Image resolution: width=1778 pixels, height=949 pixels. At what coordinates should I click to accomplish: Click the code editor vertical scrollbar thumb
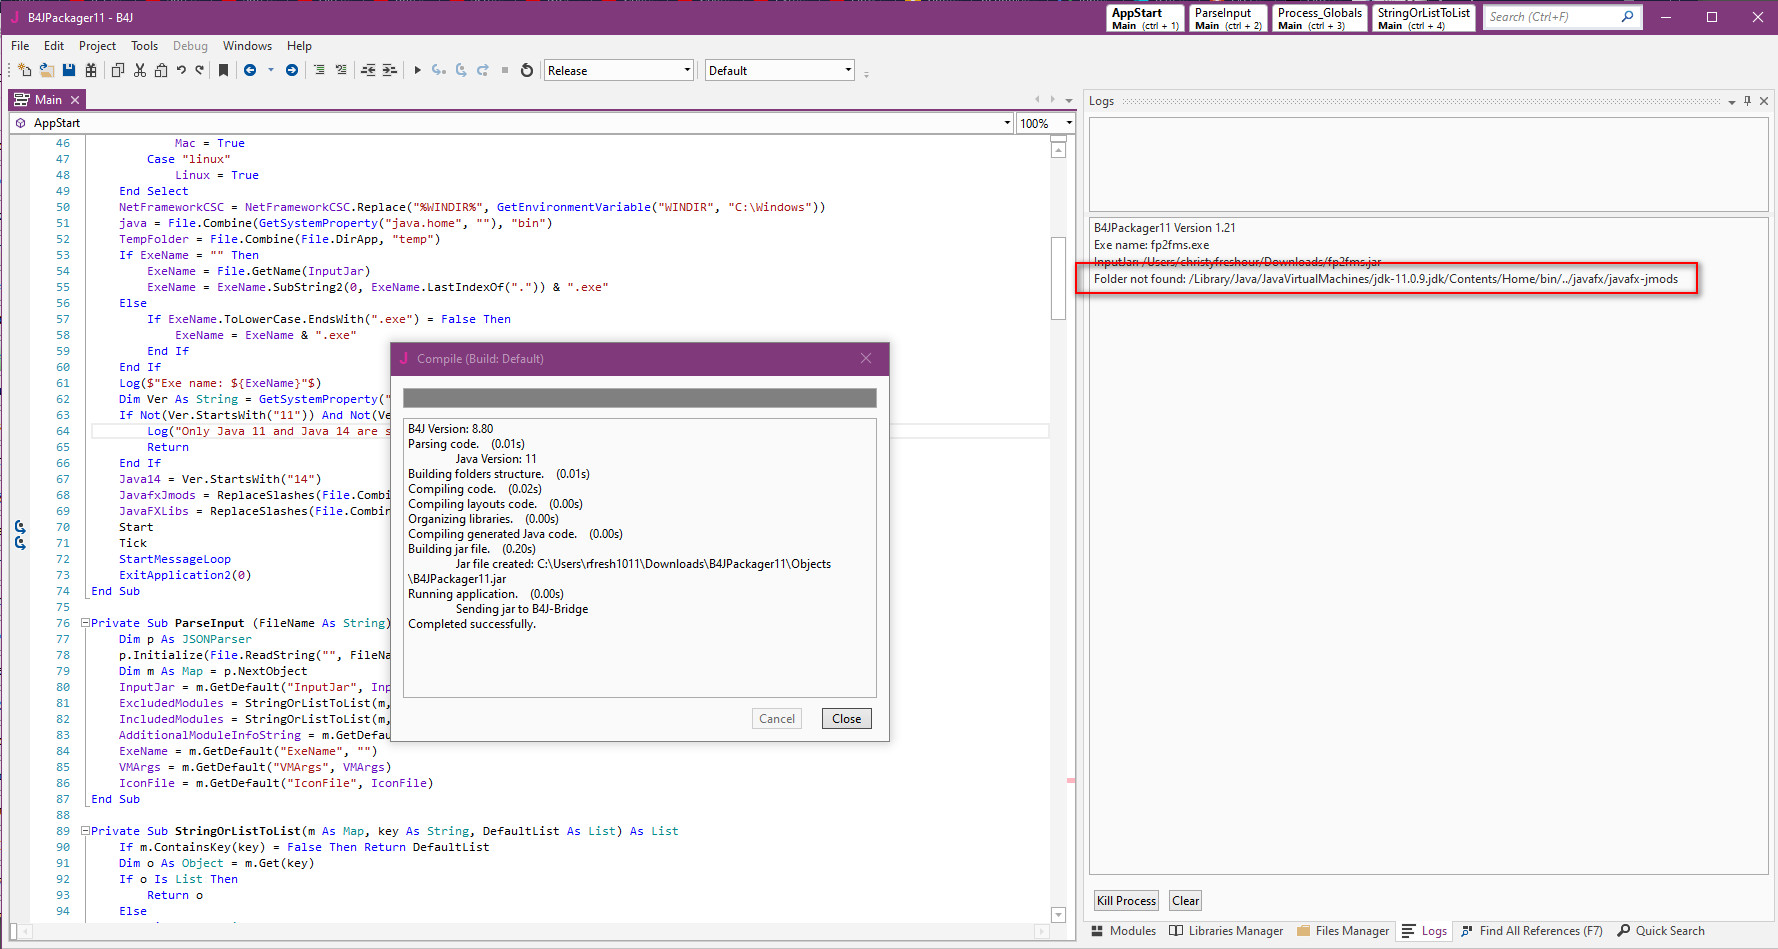(1058, 278)
